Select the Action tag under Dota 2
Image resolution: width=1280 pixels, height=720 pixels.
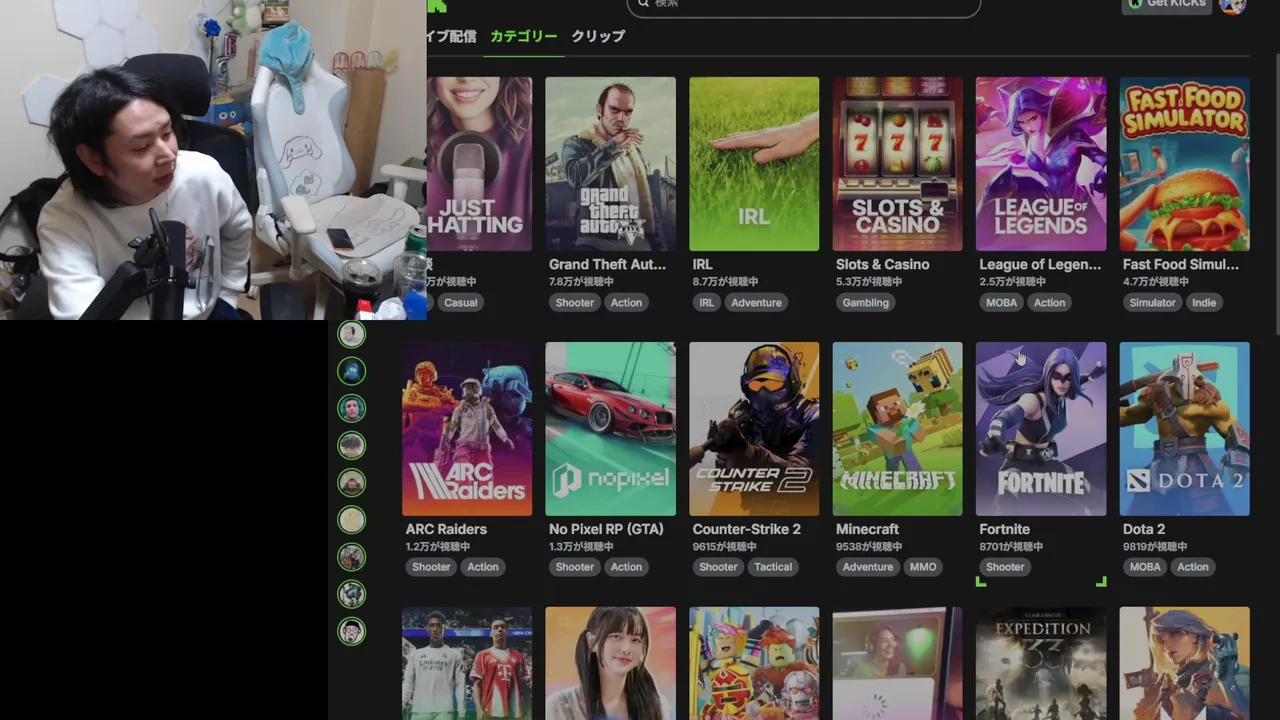[1193, 567]
